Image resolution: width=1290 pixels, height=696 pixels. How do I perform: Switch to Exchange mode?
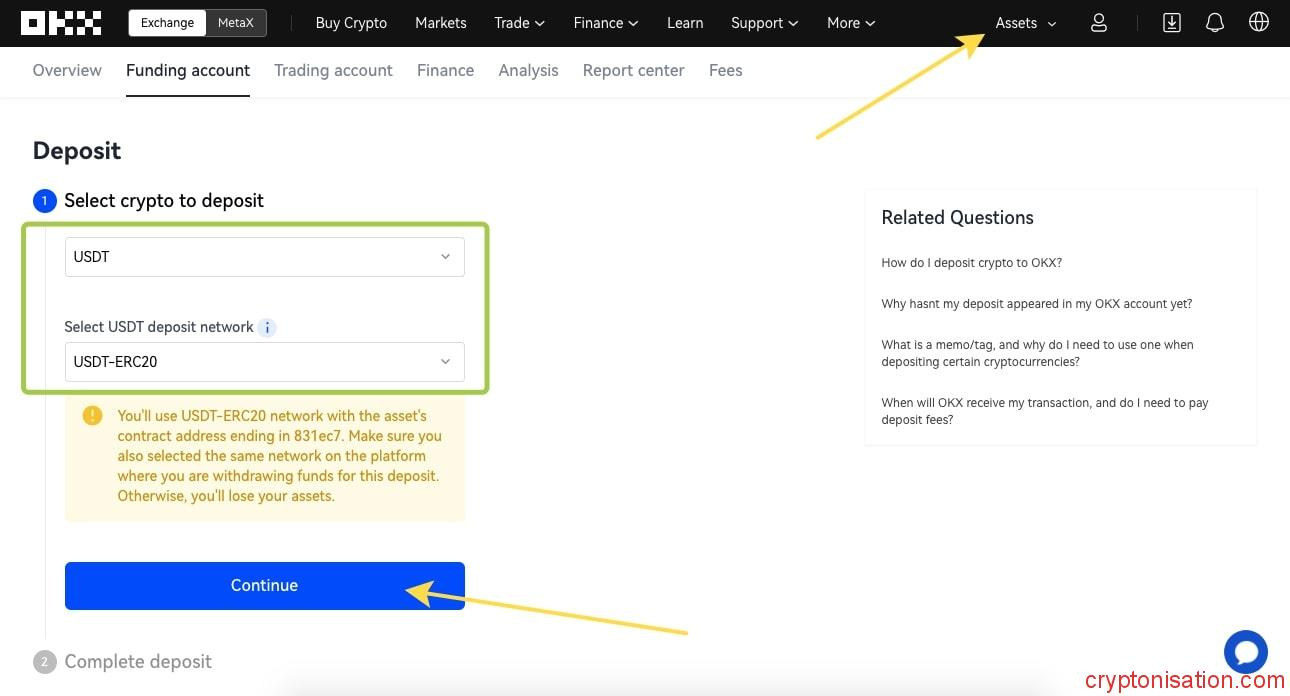pyautogui.click(x=167, y=23)
